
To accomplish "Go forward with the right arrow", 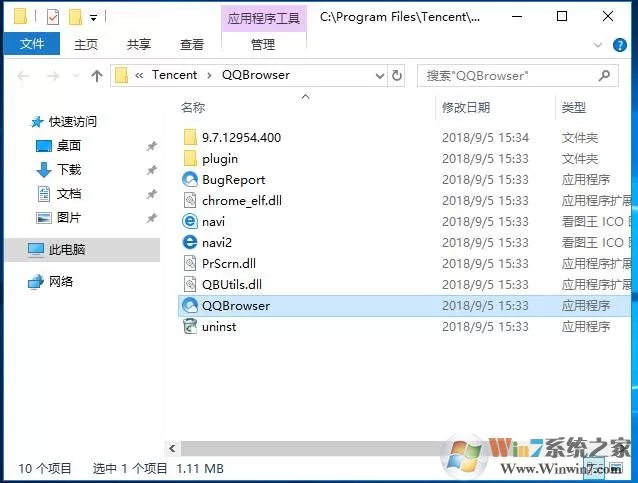I will (53, 76).
